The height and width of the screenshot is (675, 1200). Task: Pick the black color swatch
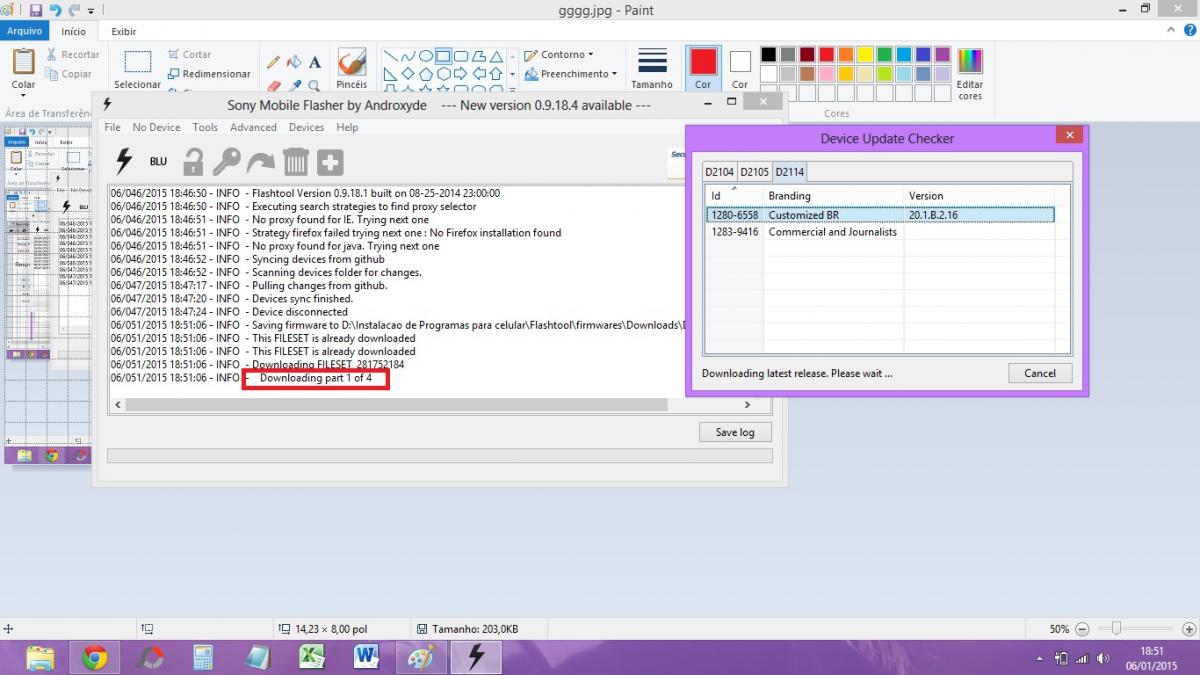pos(768,55)
